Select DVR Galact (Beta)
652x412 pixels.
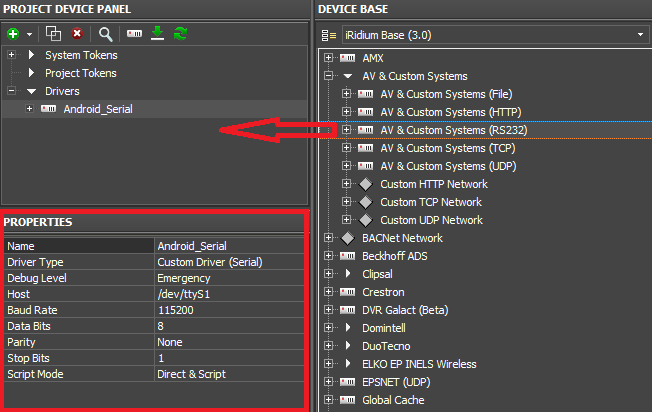(405, 310)
